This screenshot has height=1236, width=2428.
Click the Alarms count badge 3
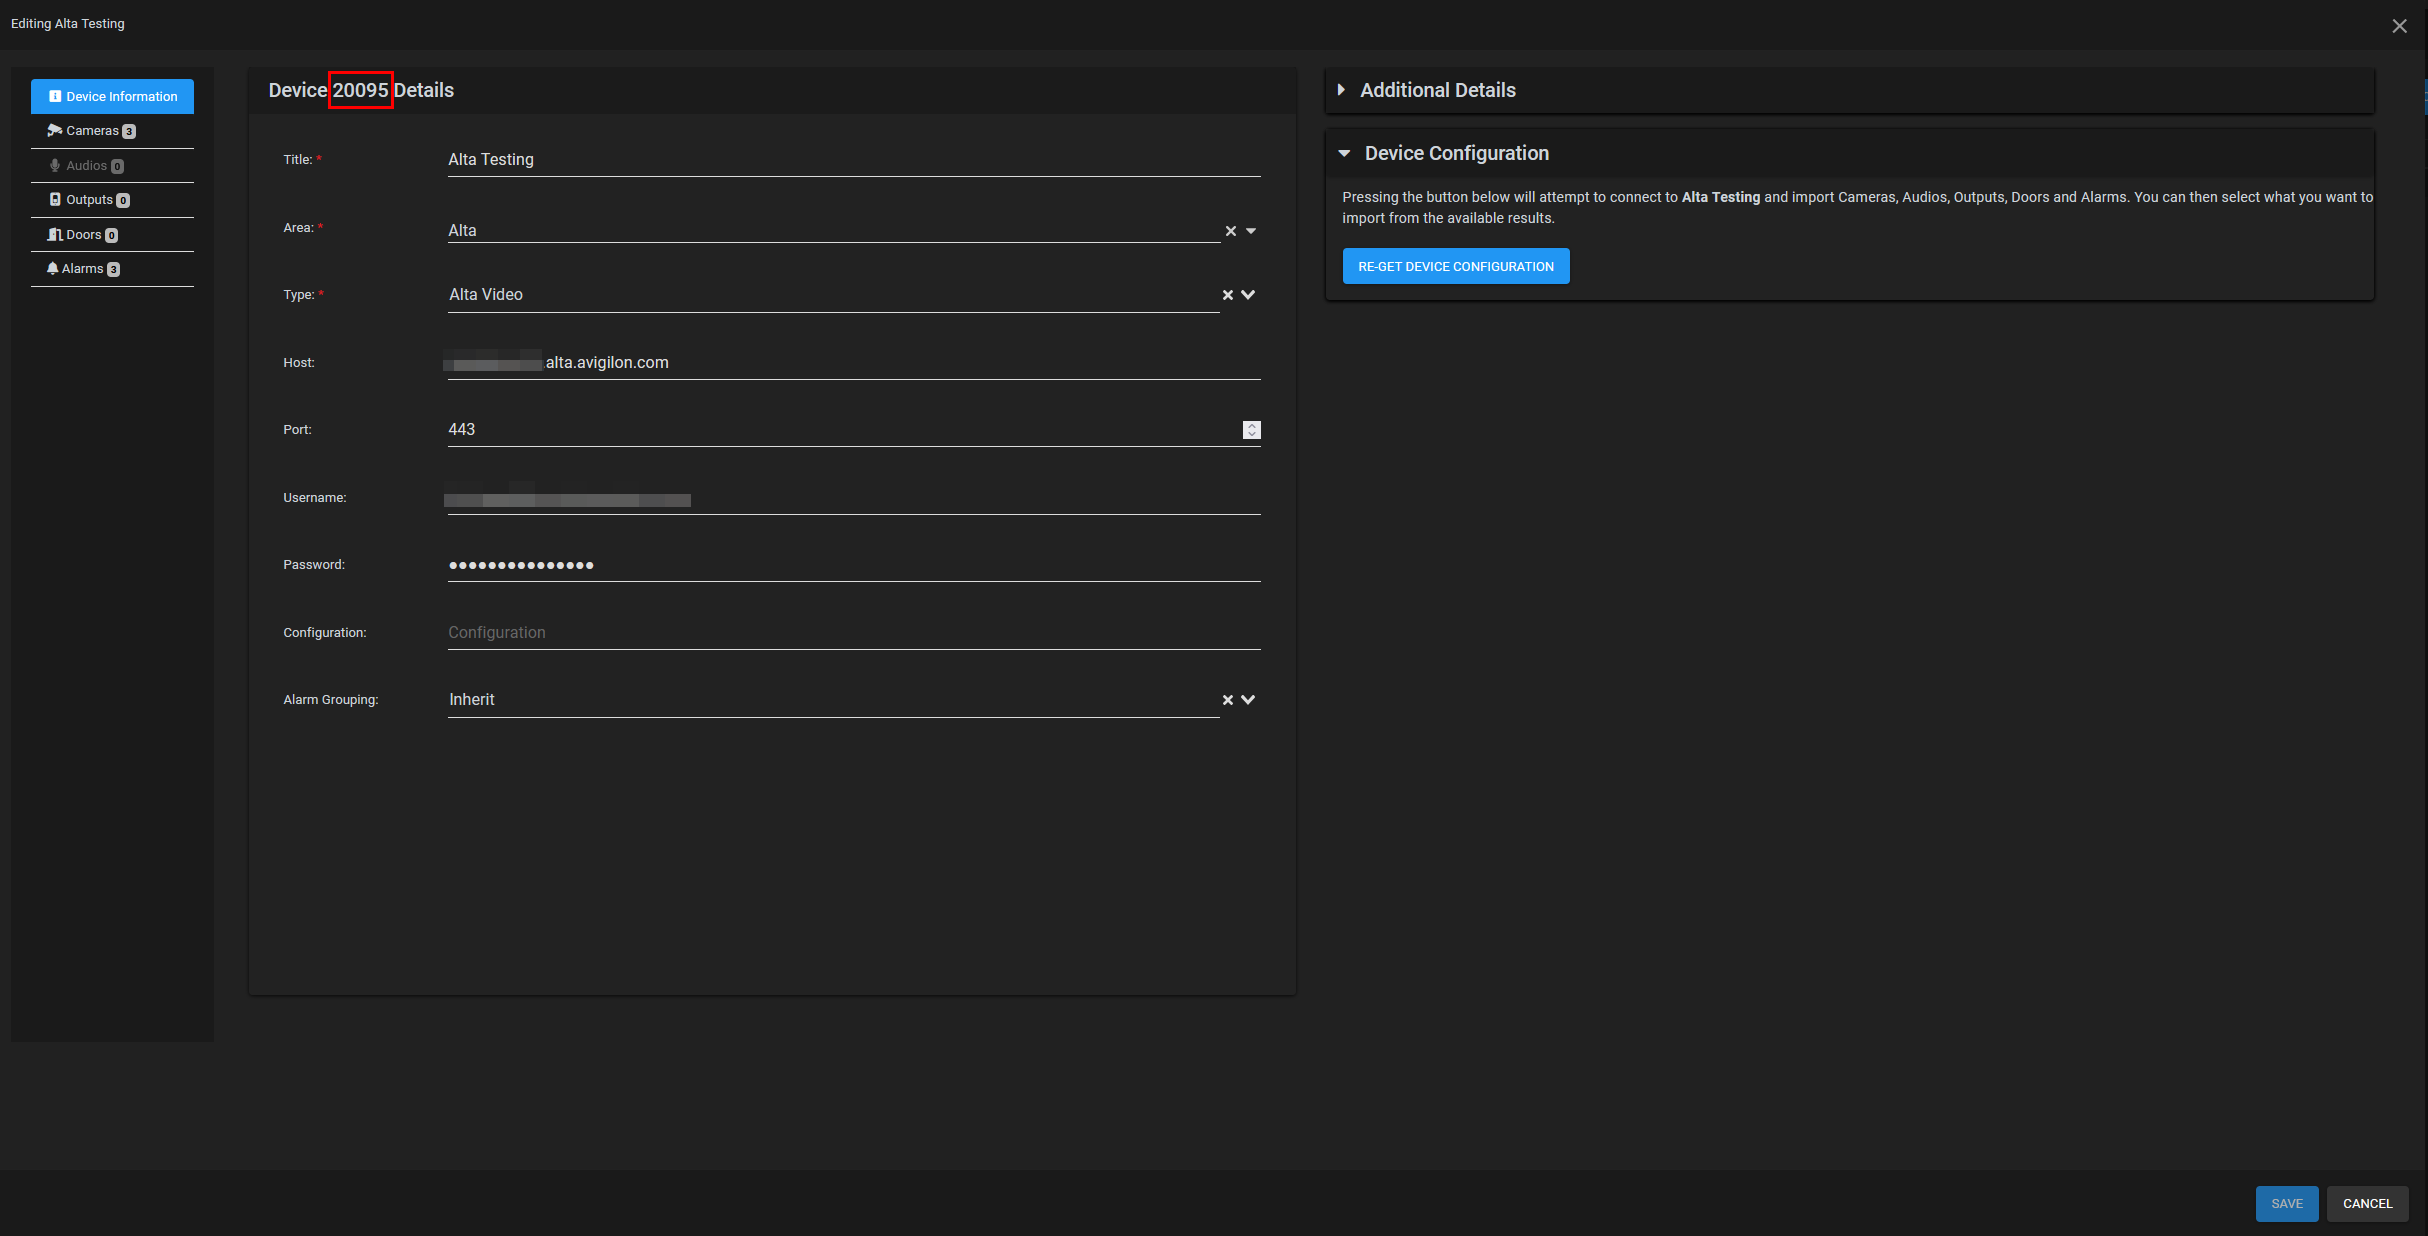pyautogui.click(x=113, y=270)
